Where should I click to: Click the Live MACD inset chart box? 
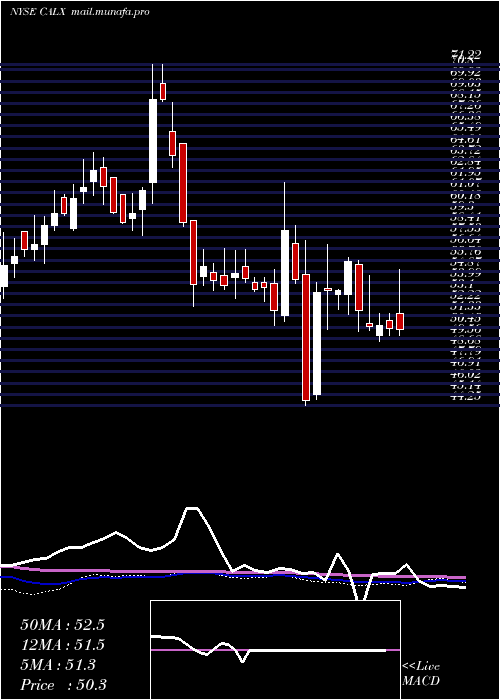(x=275, y=650)
